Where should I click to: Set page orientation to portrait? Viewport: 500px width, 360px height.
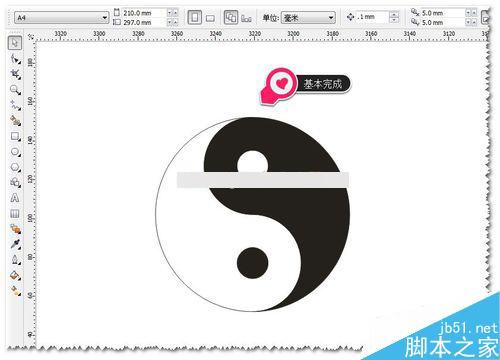[195, 17]
